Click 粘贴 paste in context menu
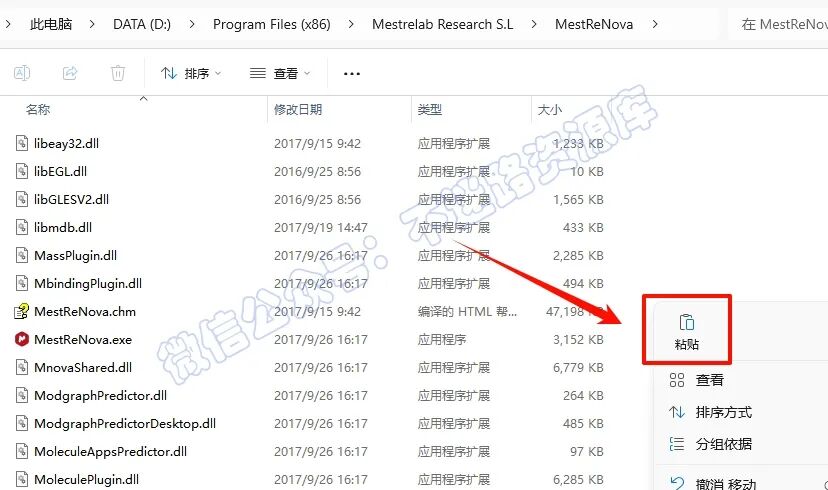This screenshot has height=490, width=828. point(686,331)
